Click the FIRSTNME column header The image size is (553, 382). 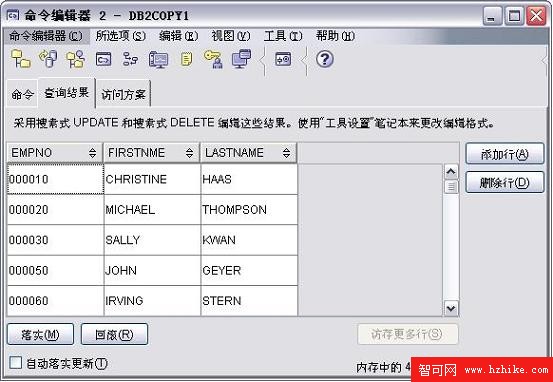pos(152,153)
